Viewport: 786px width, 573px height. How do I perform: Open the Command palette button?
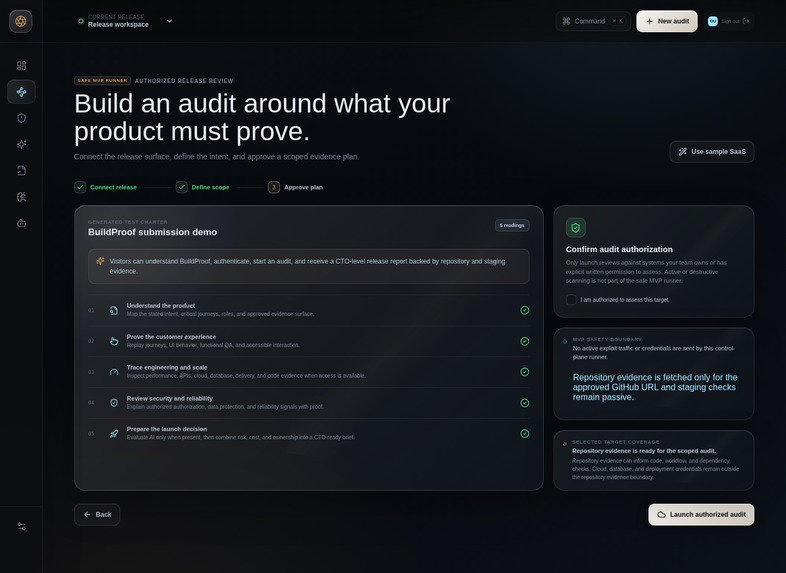click(x=593, y=21)
